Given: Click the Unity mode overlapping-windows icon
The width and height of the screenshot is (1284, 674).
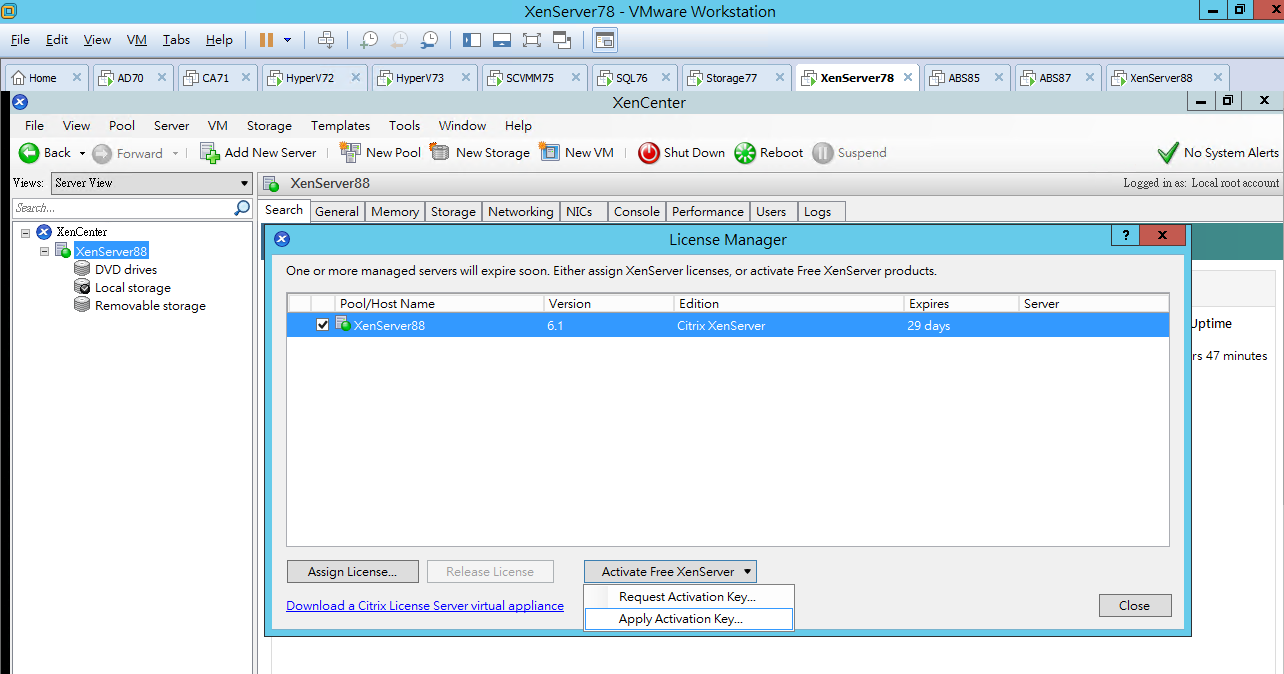Looking at the screenshot, I should (562, 40).
